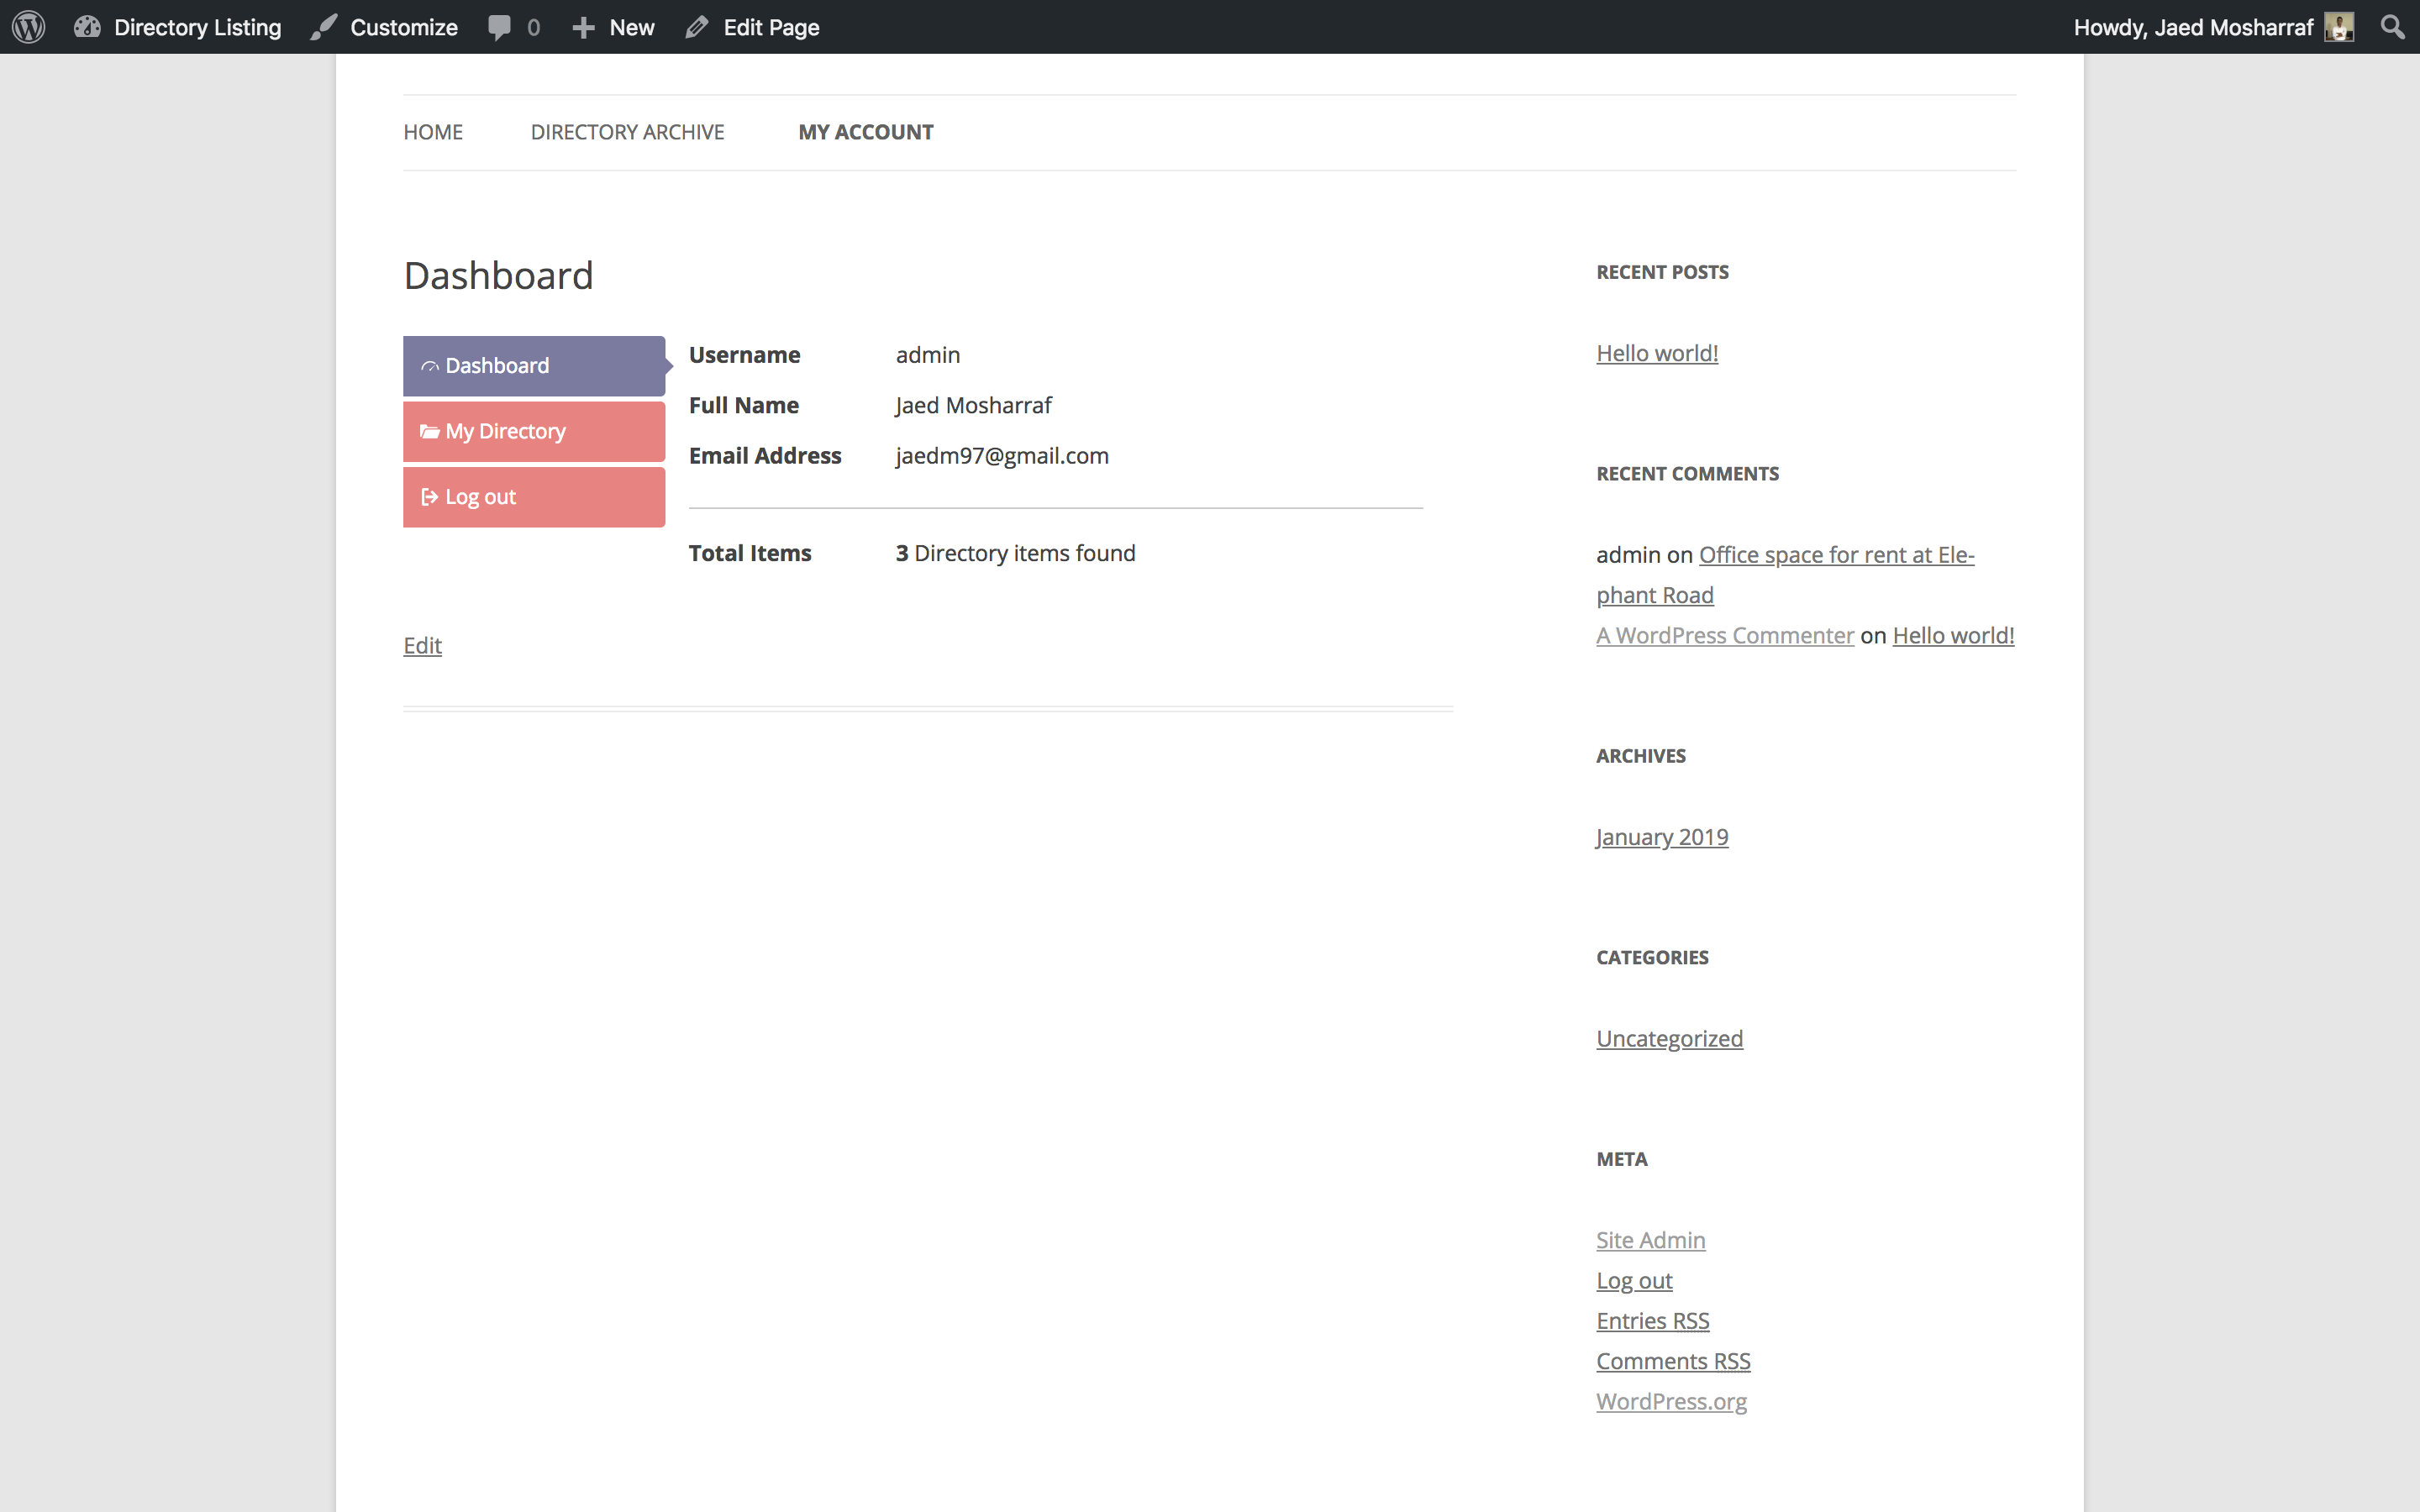Select the Dashboard sidebar tab
This screenshot has height=1512, width=2420.
pos(534,366)
